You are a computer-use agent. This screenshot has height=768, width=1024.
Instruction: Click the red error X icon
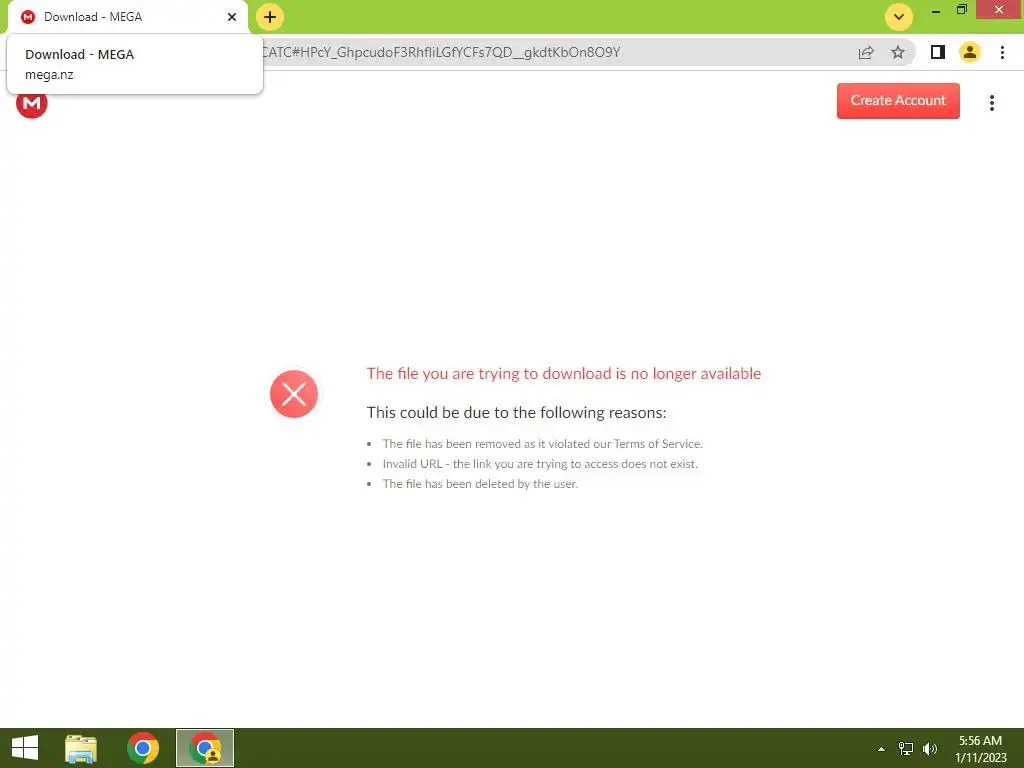point(294,394)
